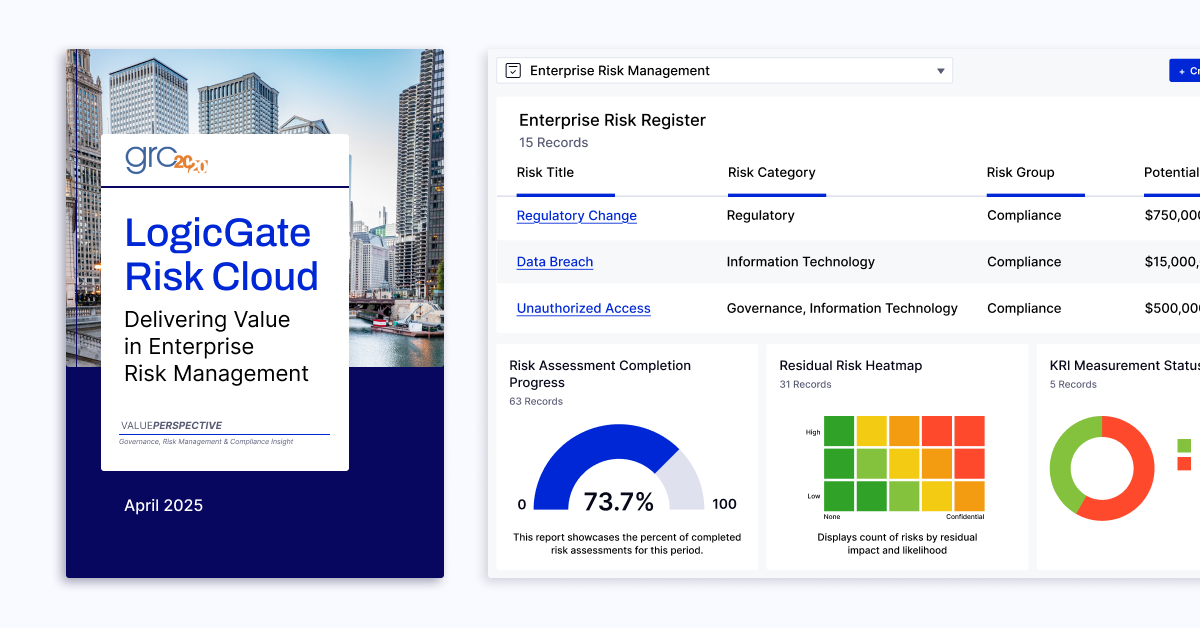Viewport: 1200px width, 628px height.
Task: Click the Potential column header
Action: [1172, 172]
